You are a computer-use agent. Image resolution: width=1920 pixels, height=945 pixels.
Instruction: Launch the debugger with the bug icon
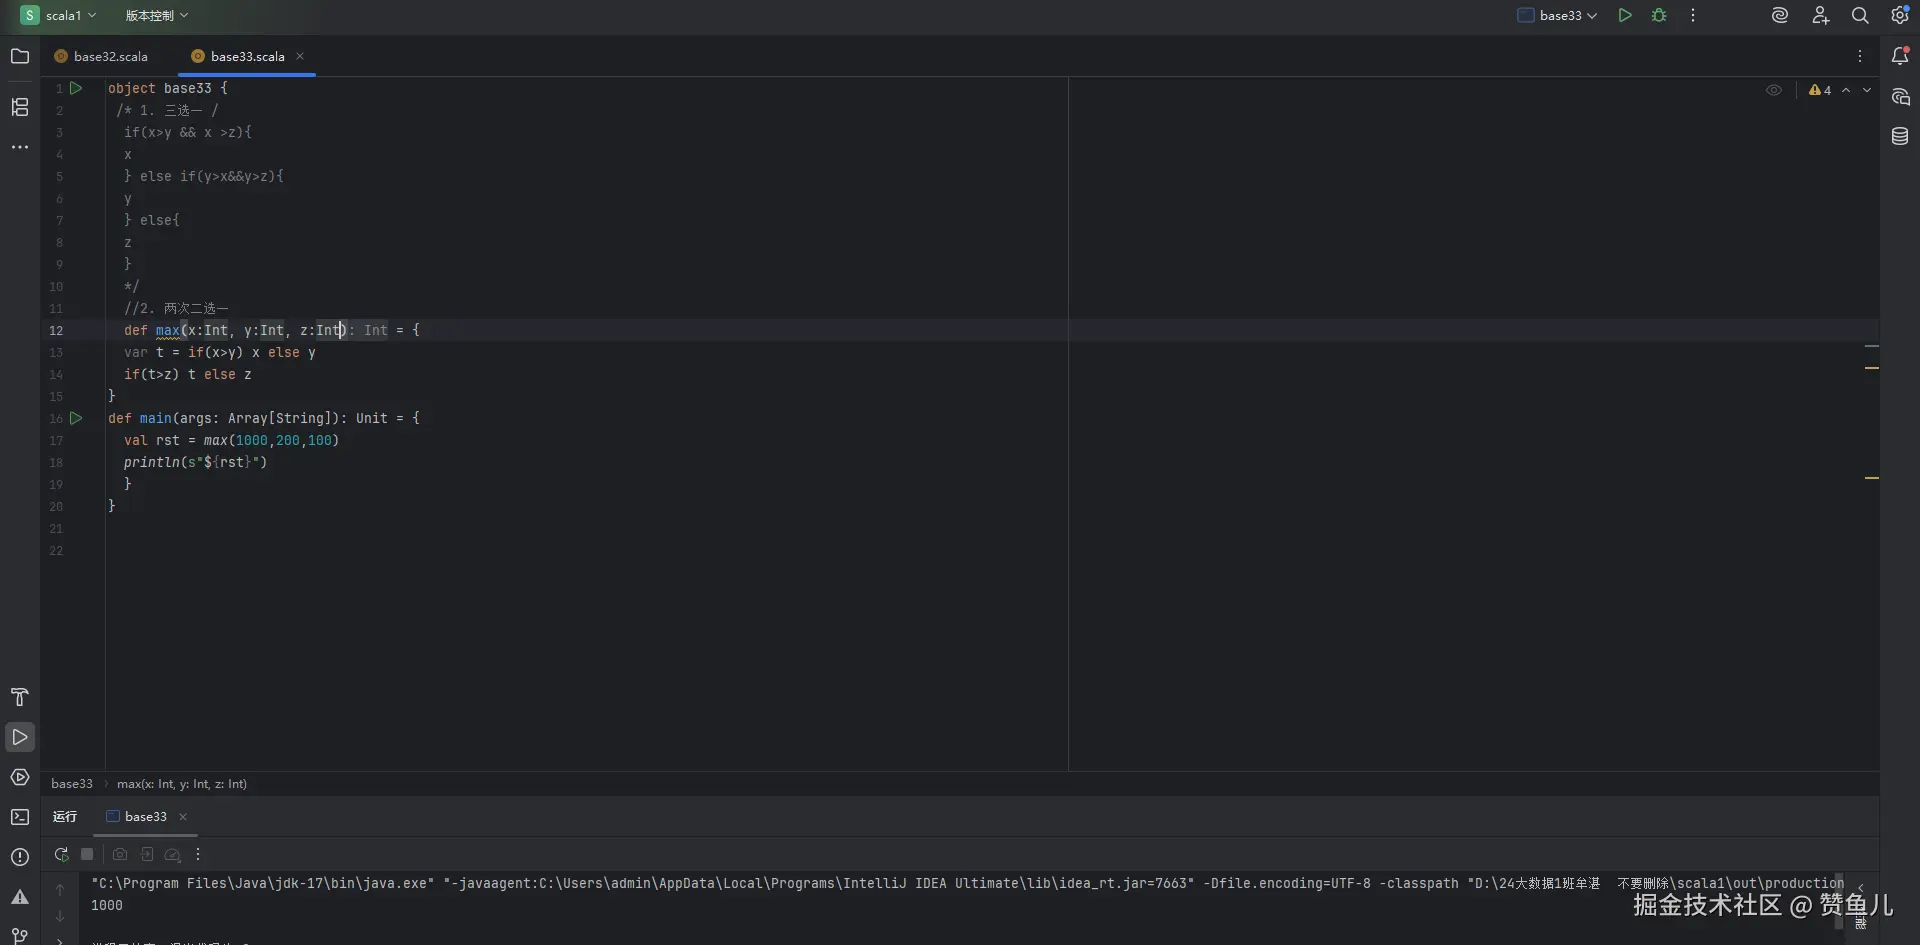1660,15
